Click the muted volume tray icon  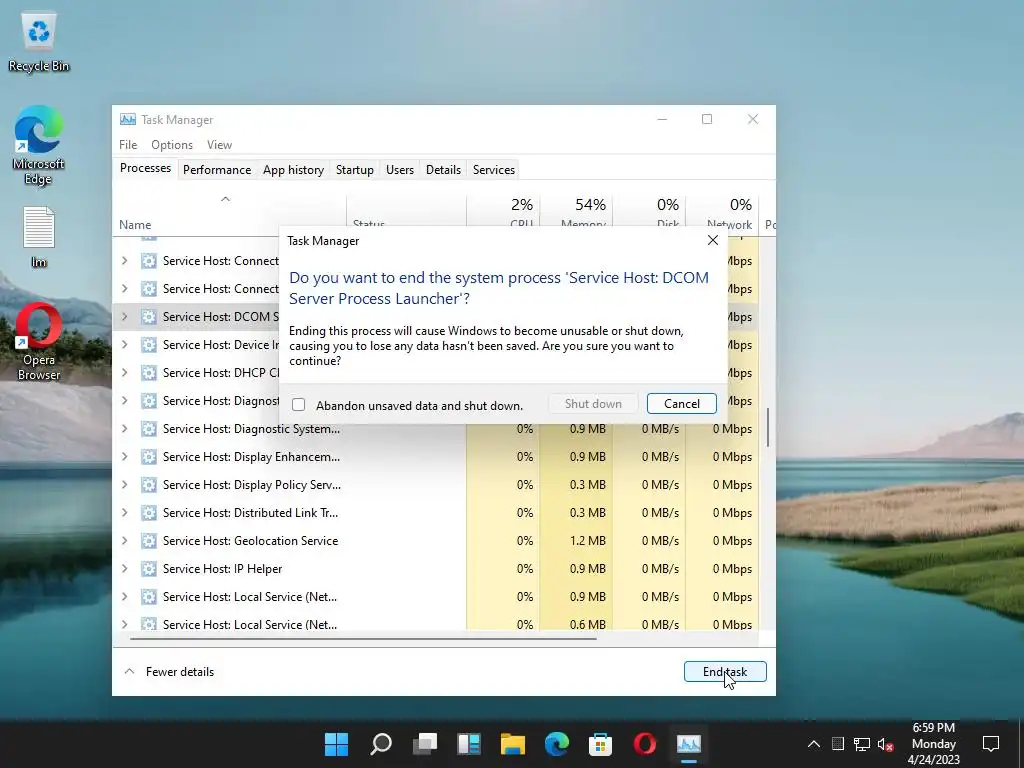[886, 744]
